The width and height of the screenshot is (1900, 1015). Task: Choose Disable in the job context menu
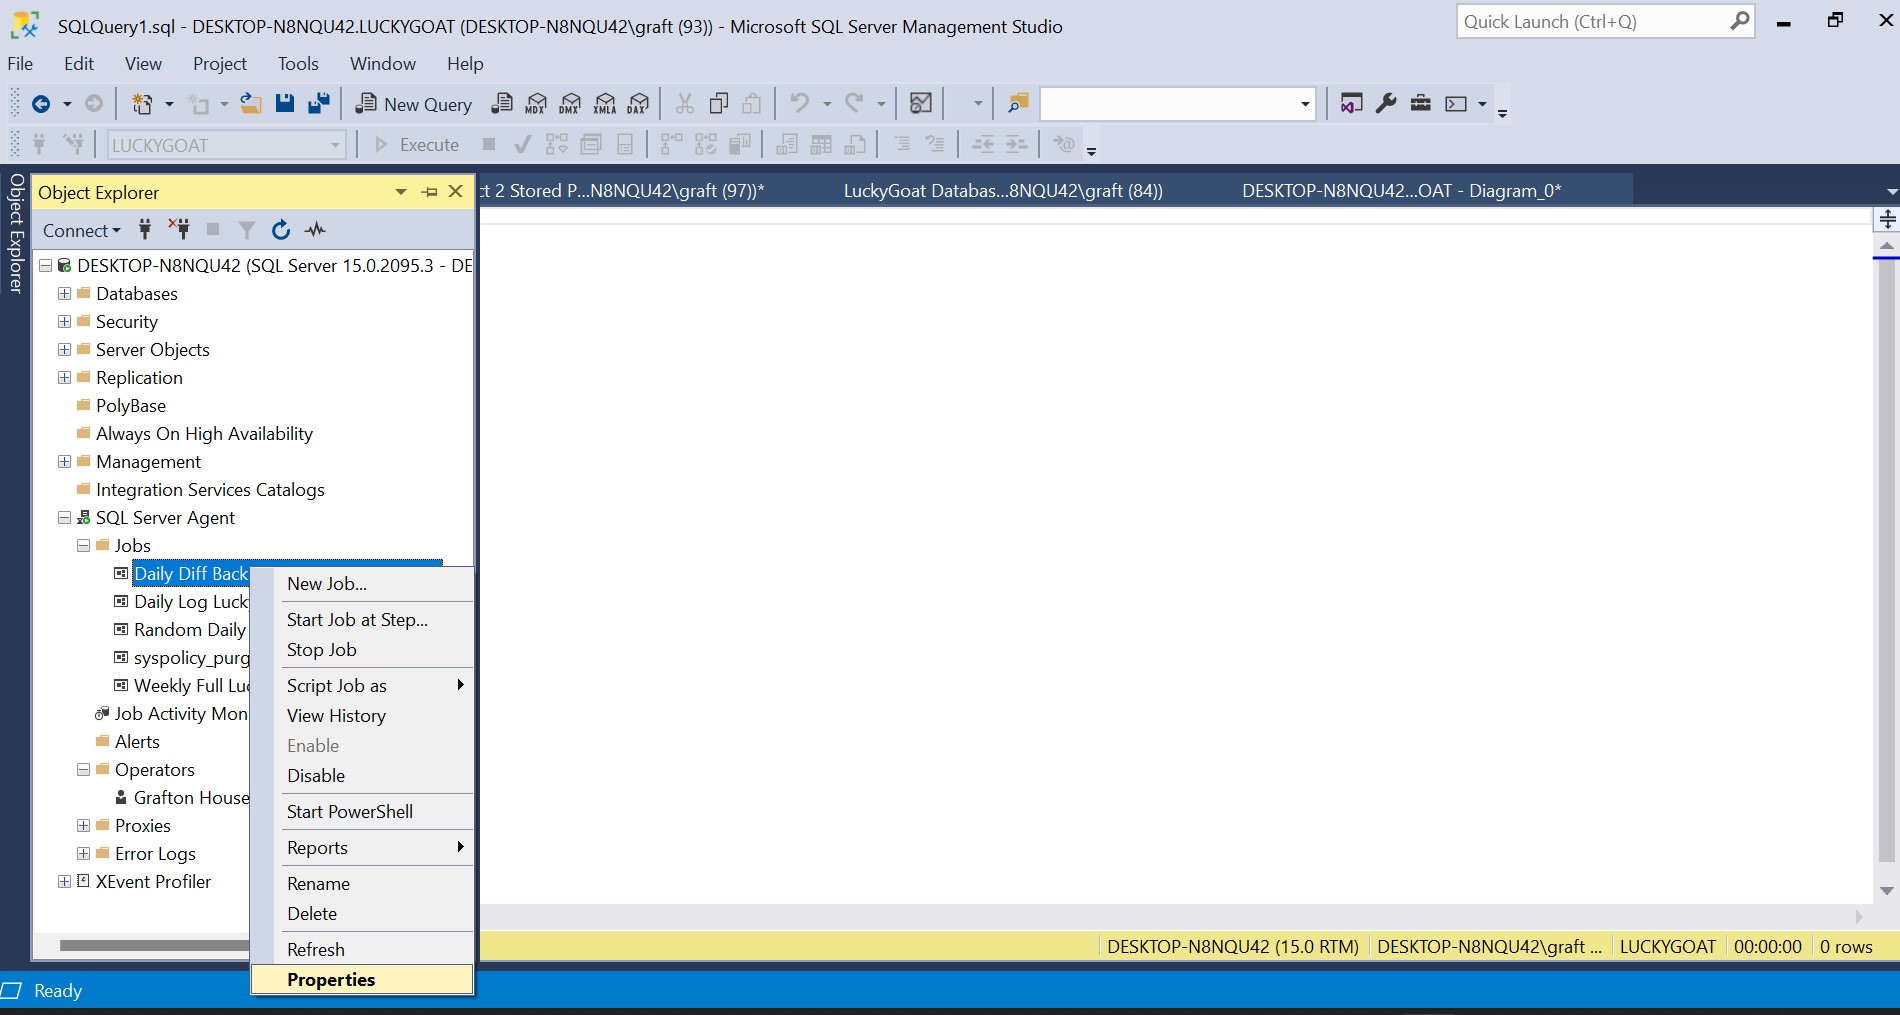coord(316,776)
